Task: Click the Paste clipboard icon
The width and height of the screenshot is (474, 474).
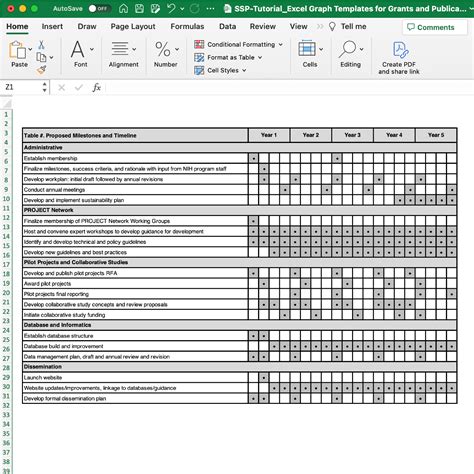Action: point(17,50)
